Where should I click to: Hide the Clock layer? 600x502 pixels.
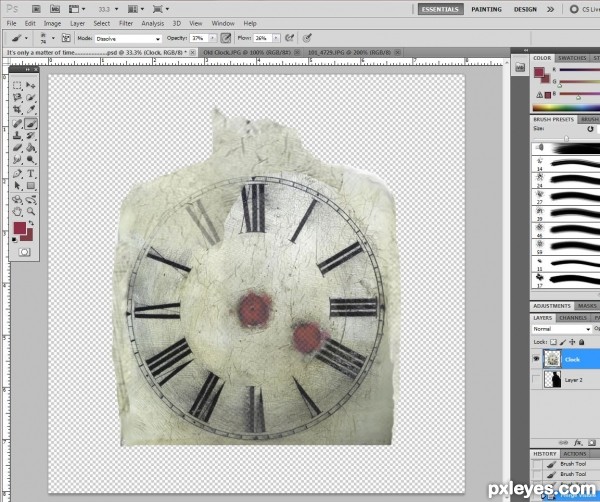point(536,359)
